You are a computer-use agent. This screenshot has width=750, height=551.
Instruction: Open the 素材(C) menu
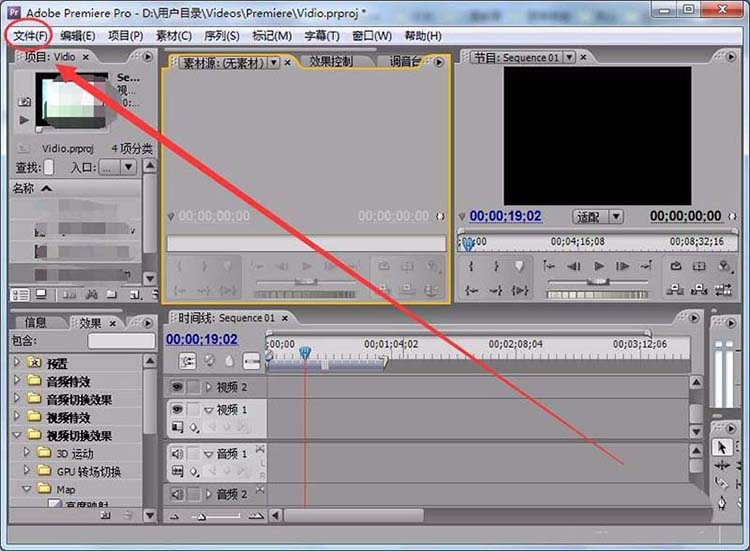pos(174,36)
